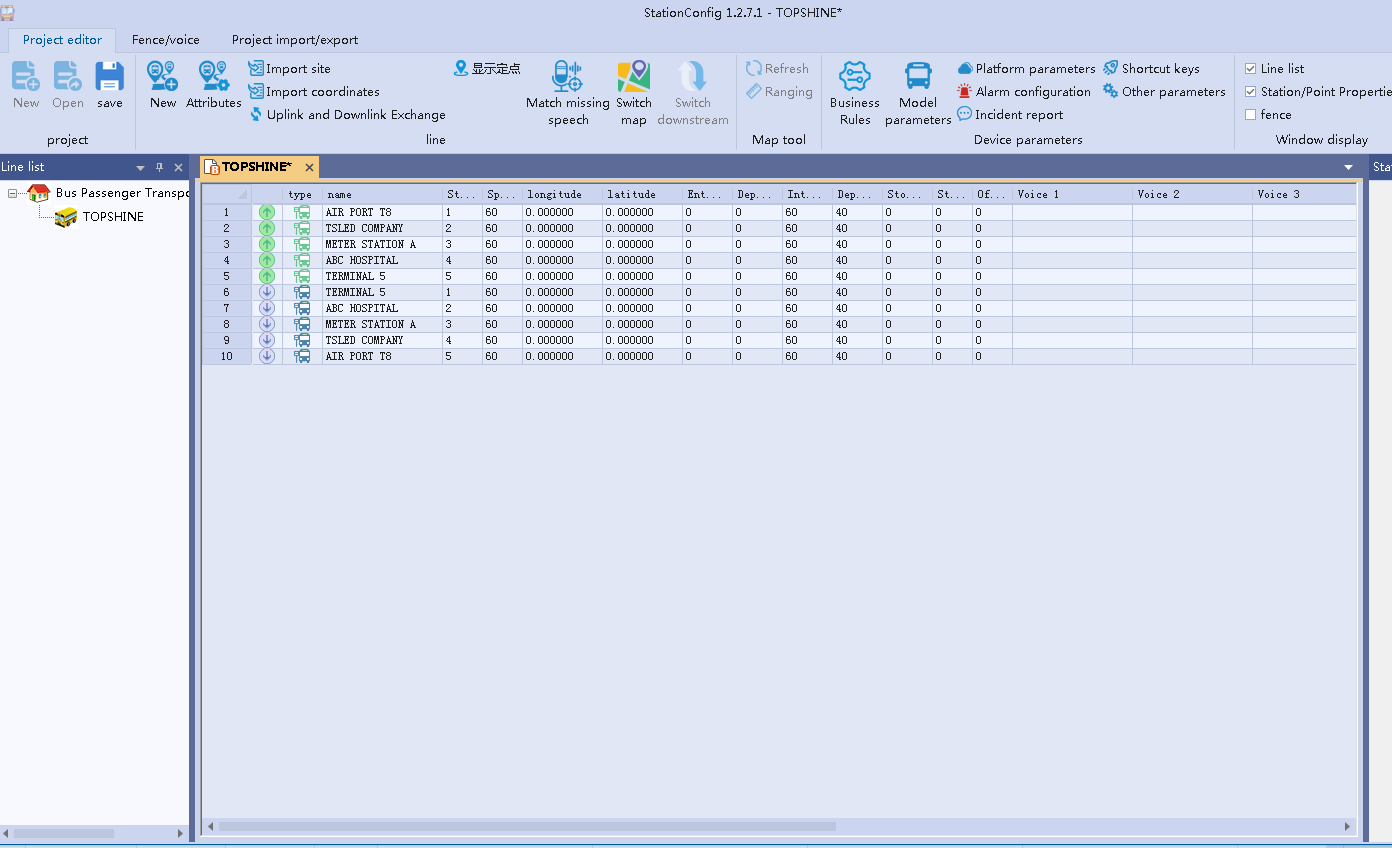This screenshot has height=848, width=1392.
Task: Open Line list panel dropdown arrow
Action: coord(140,168)
